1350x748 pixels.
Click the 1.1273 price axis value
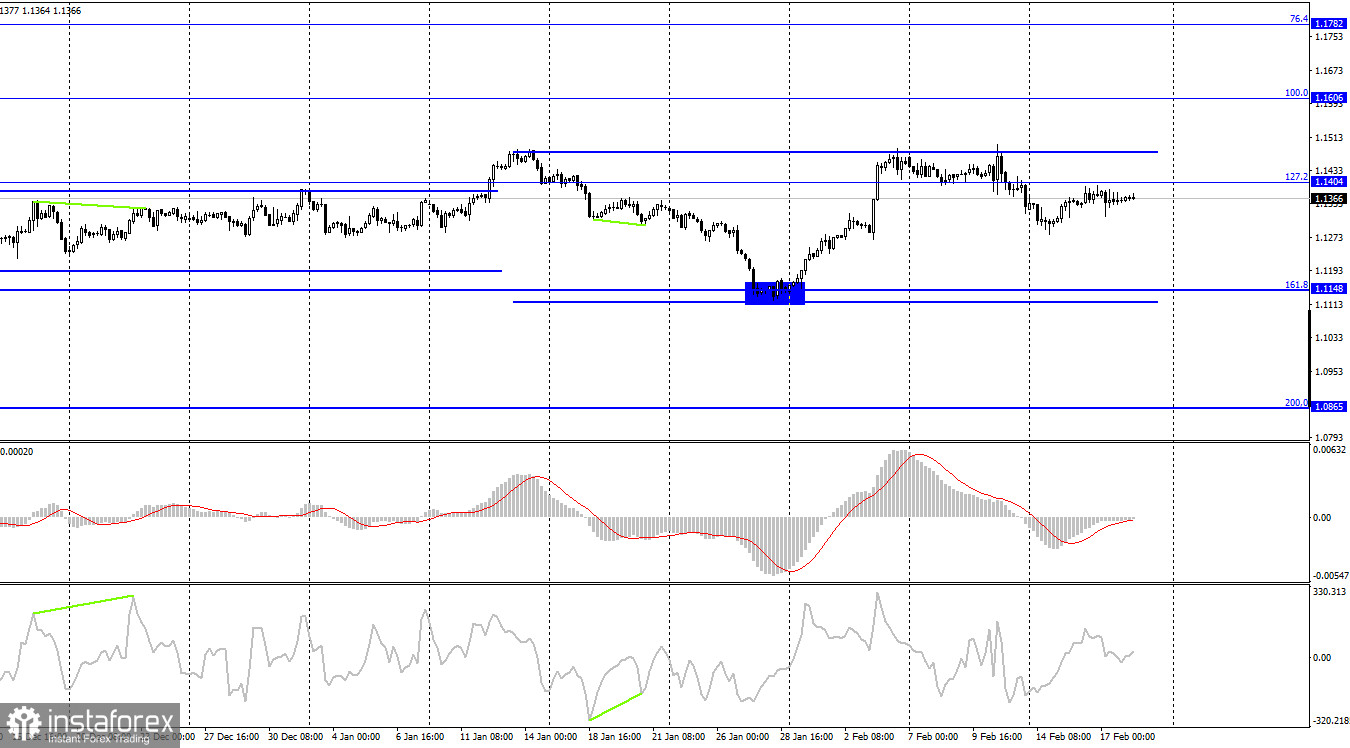pyautogui.click(x=1330, y=238)
